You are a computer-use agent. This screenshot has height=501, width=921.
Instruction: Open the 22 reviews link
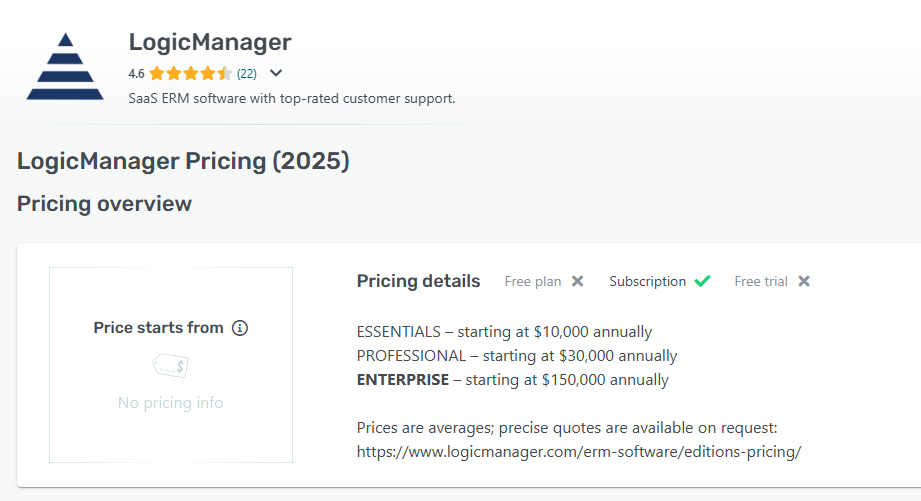click(x=247, y=73)
